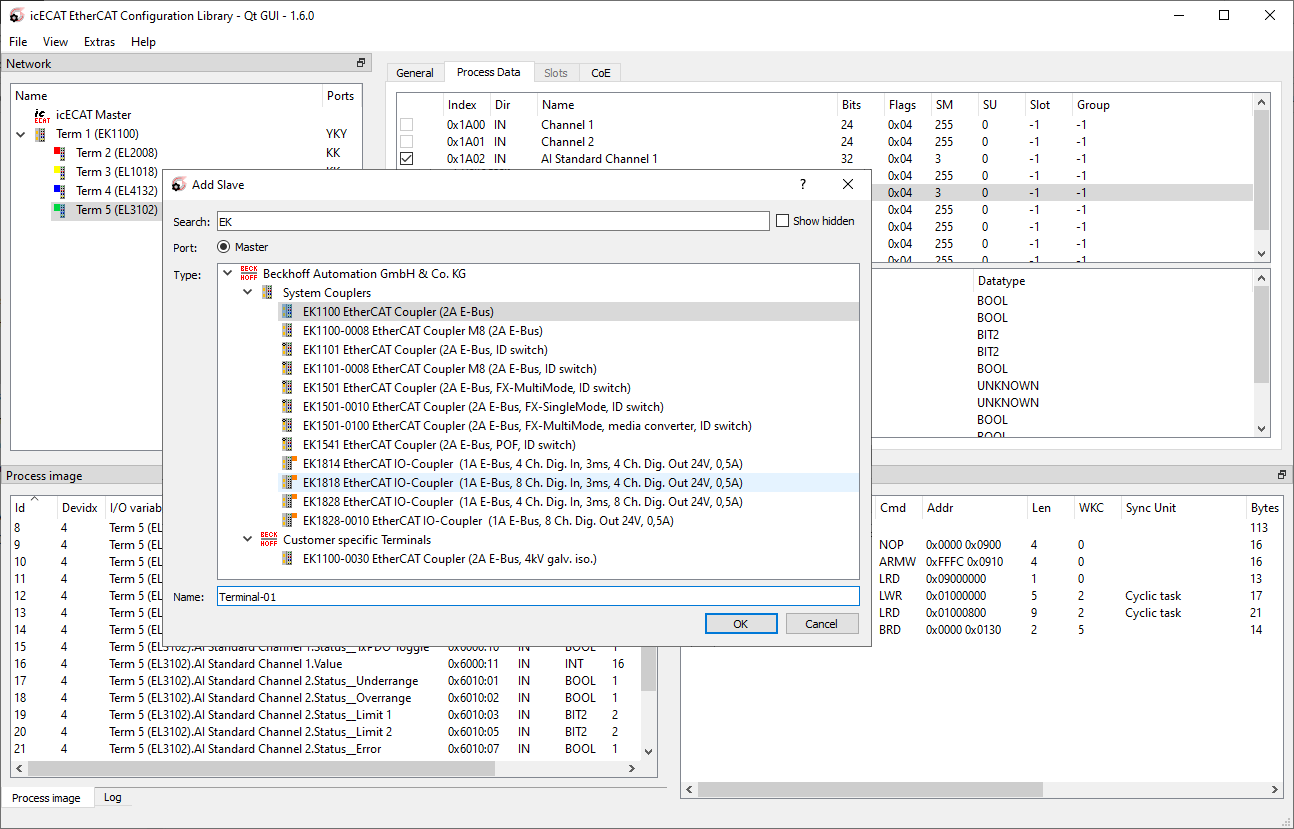
Task: Open the Help menu
Action: (x=144, y=42)
